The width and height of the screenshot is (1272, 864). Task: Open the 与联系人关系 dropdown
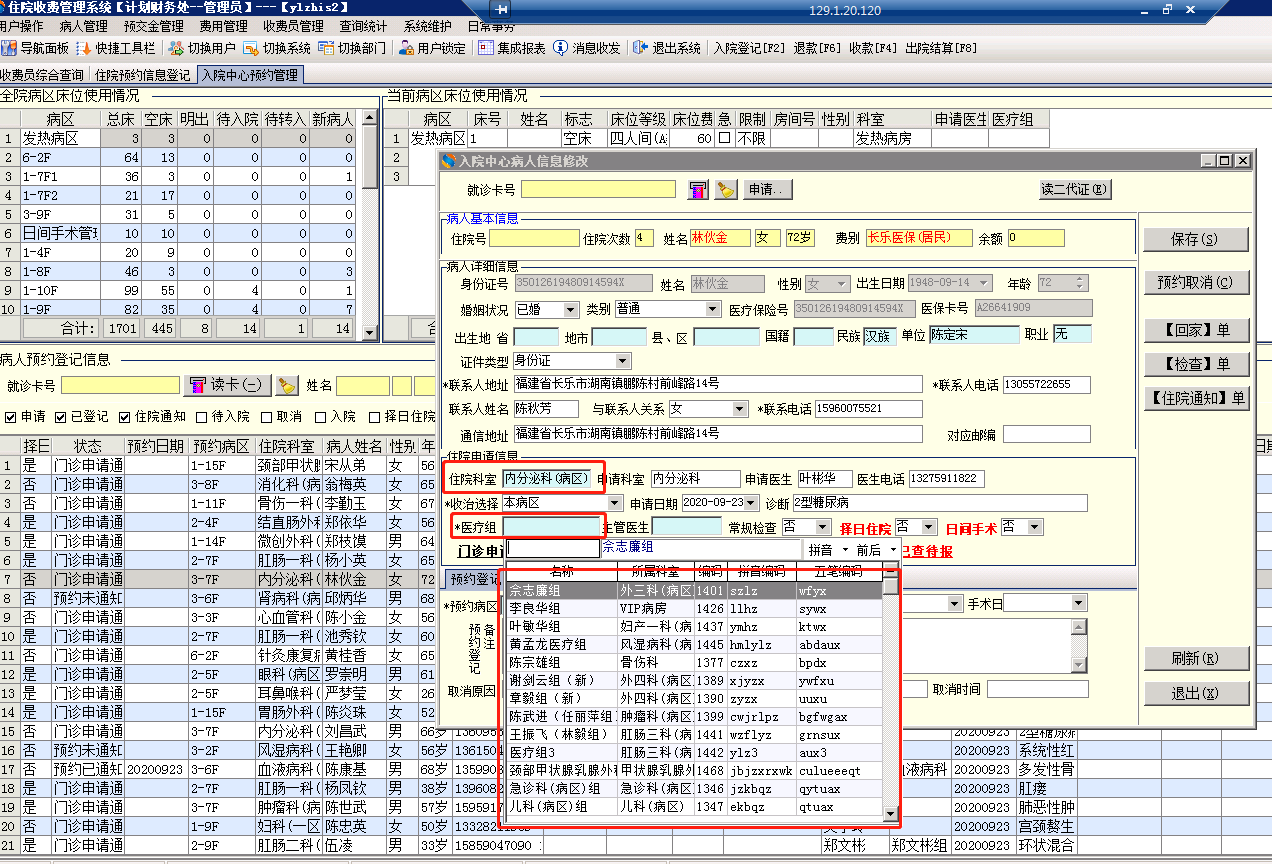click(740, 409)
